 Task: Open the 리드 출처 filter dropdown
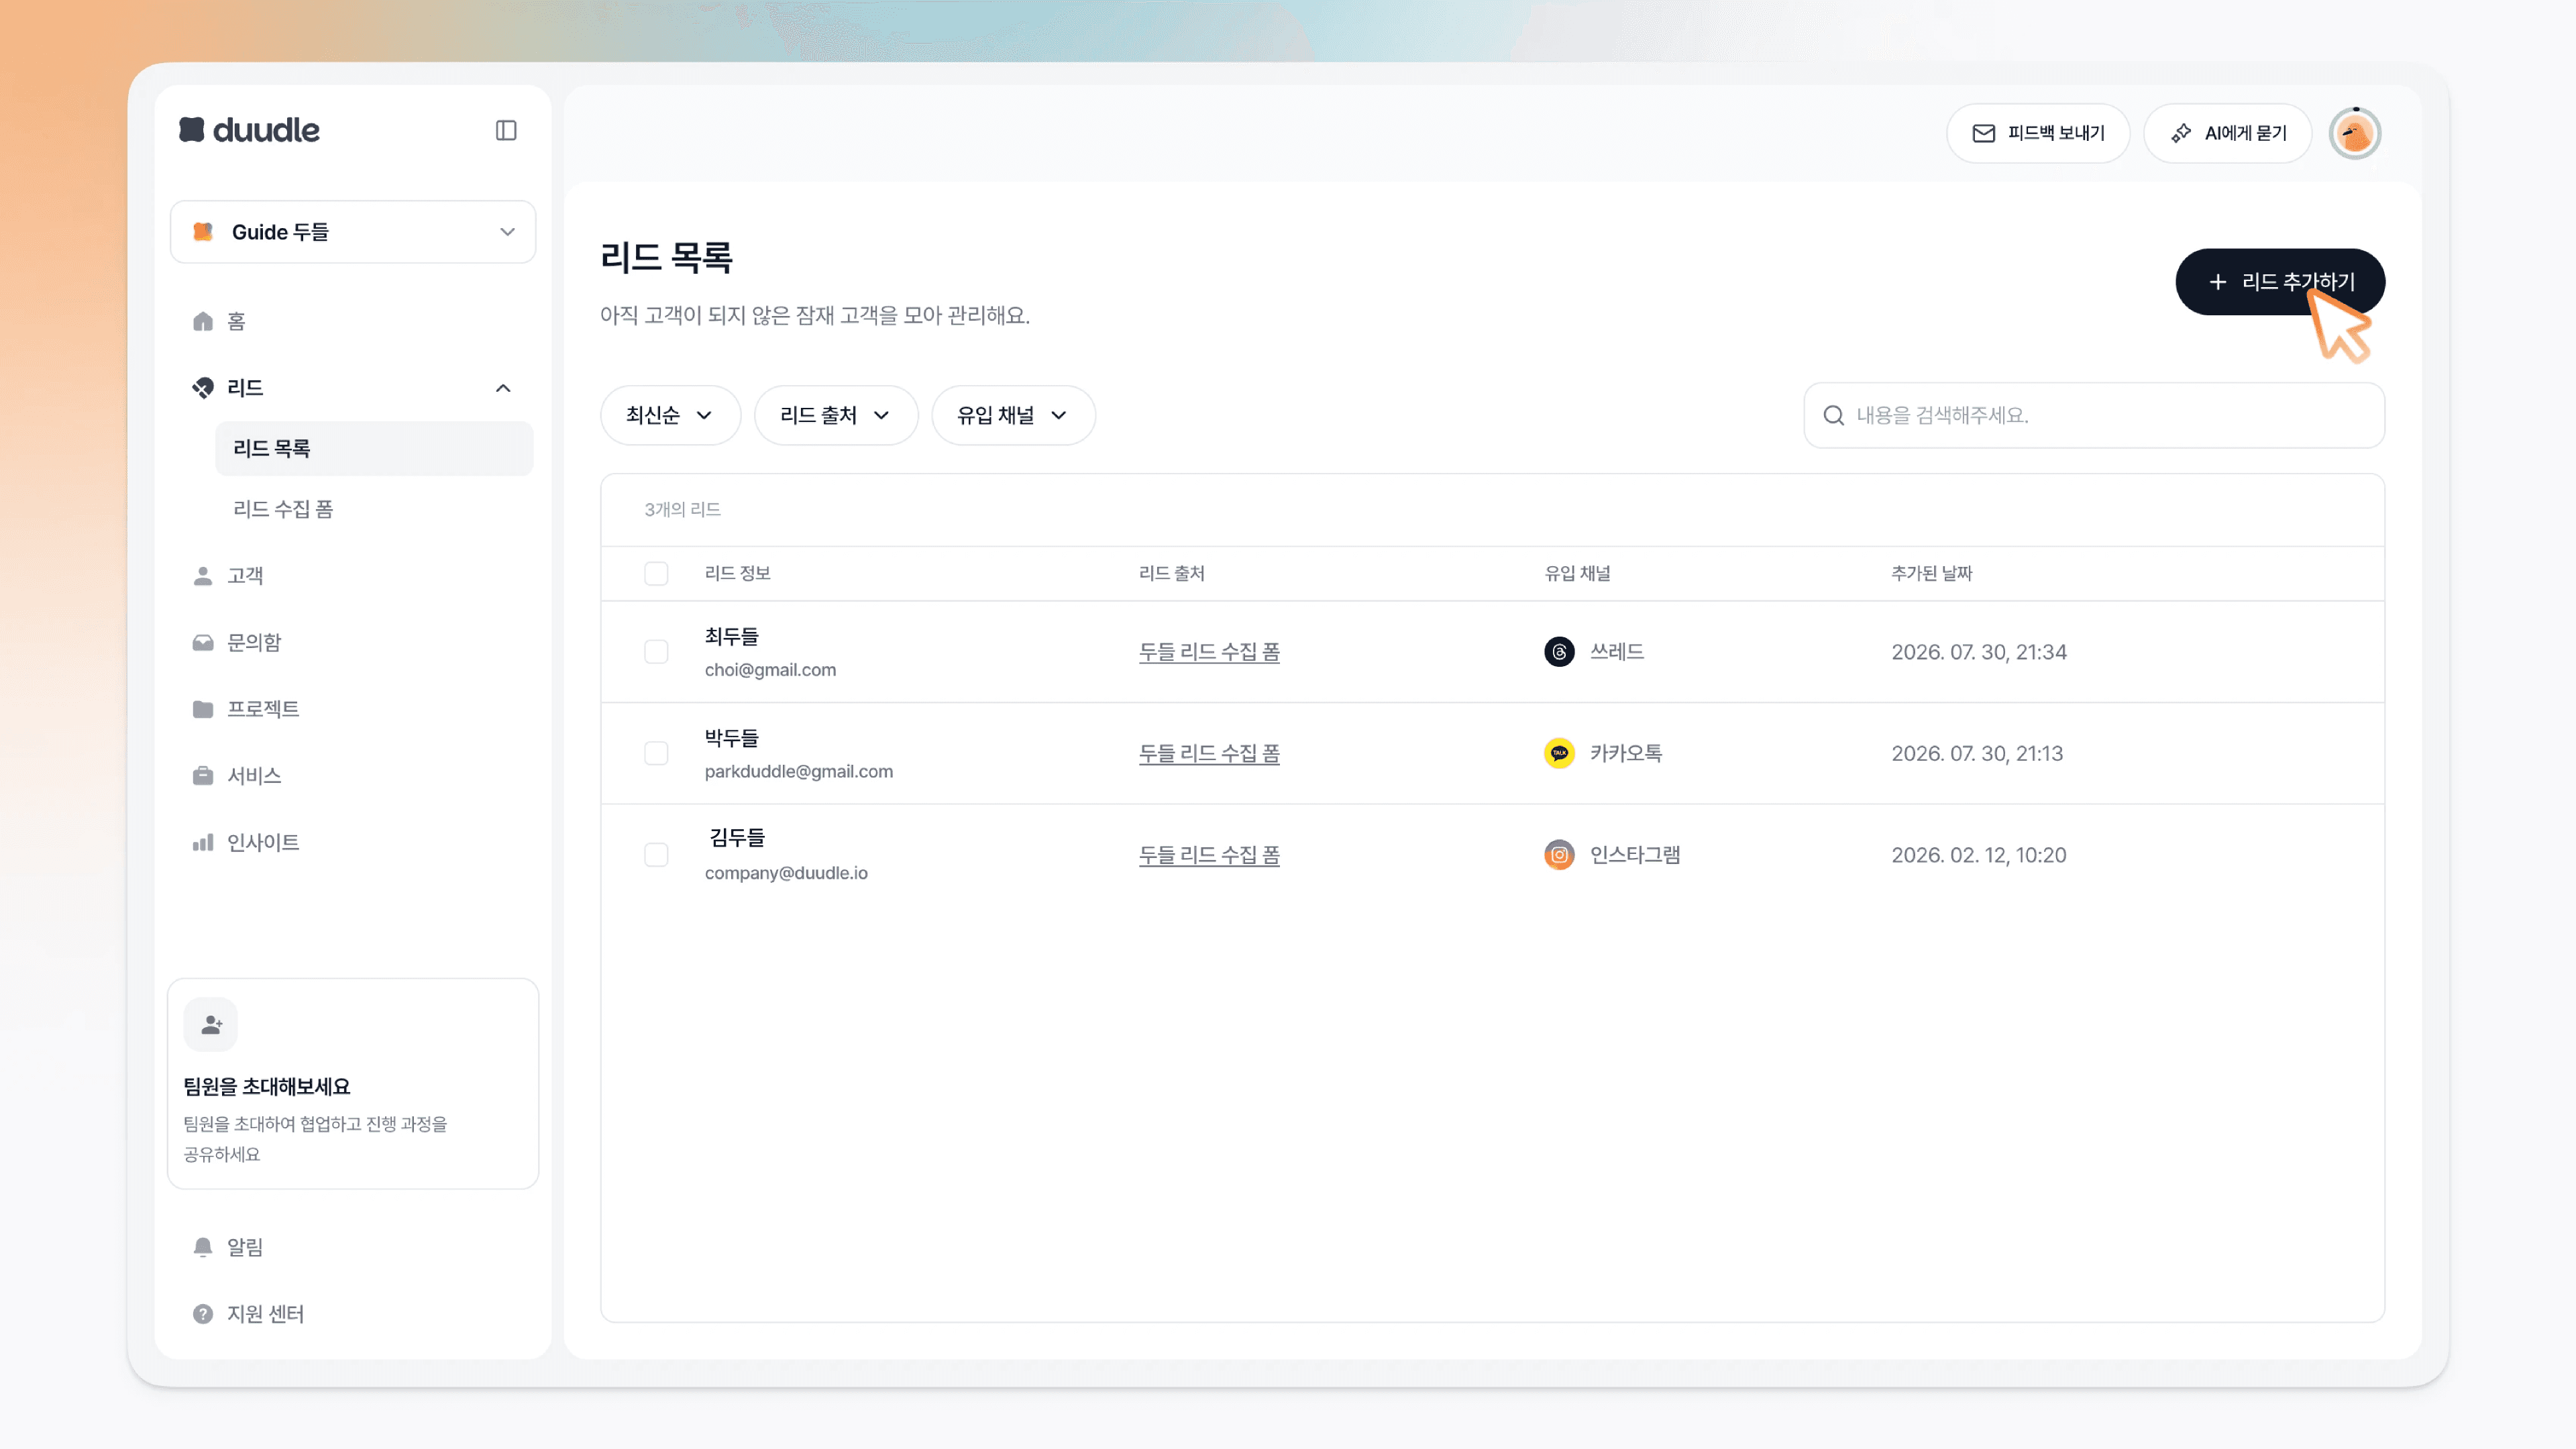tap(836, 416)
